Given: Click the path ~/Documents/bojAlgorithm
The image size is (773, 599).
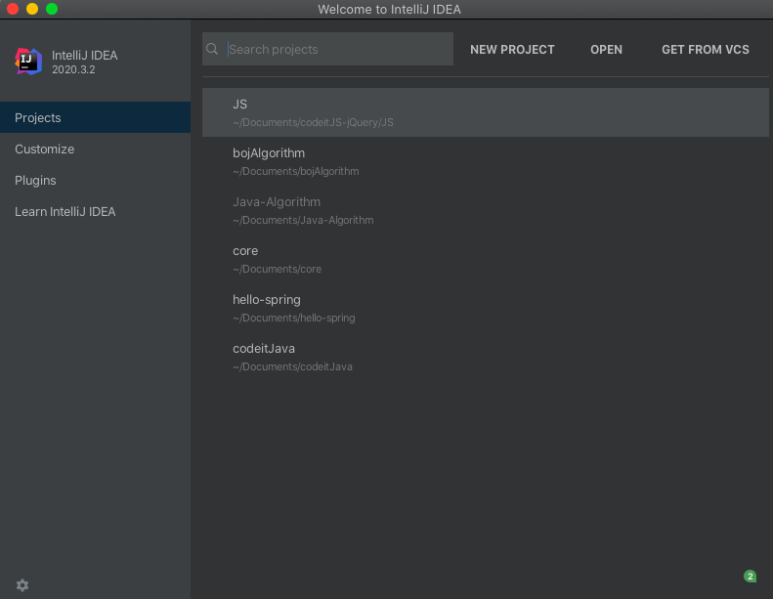Looking at the screenshot, I should click(296, 171).
